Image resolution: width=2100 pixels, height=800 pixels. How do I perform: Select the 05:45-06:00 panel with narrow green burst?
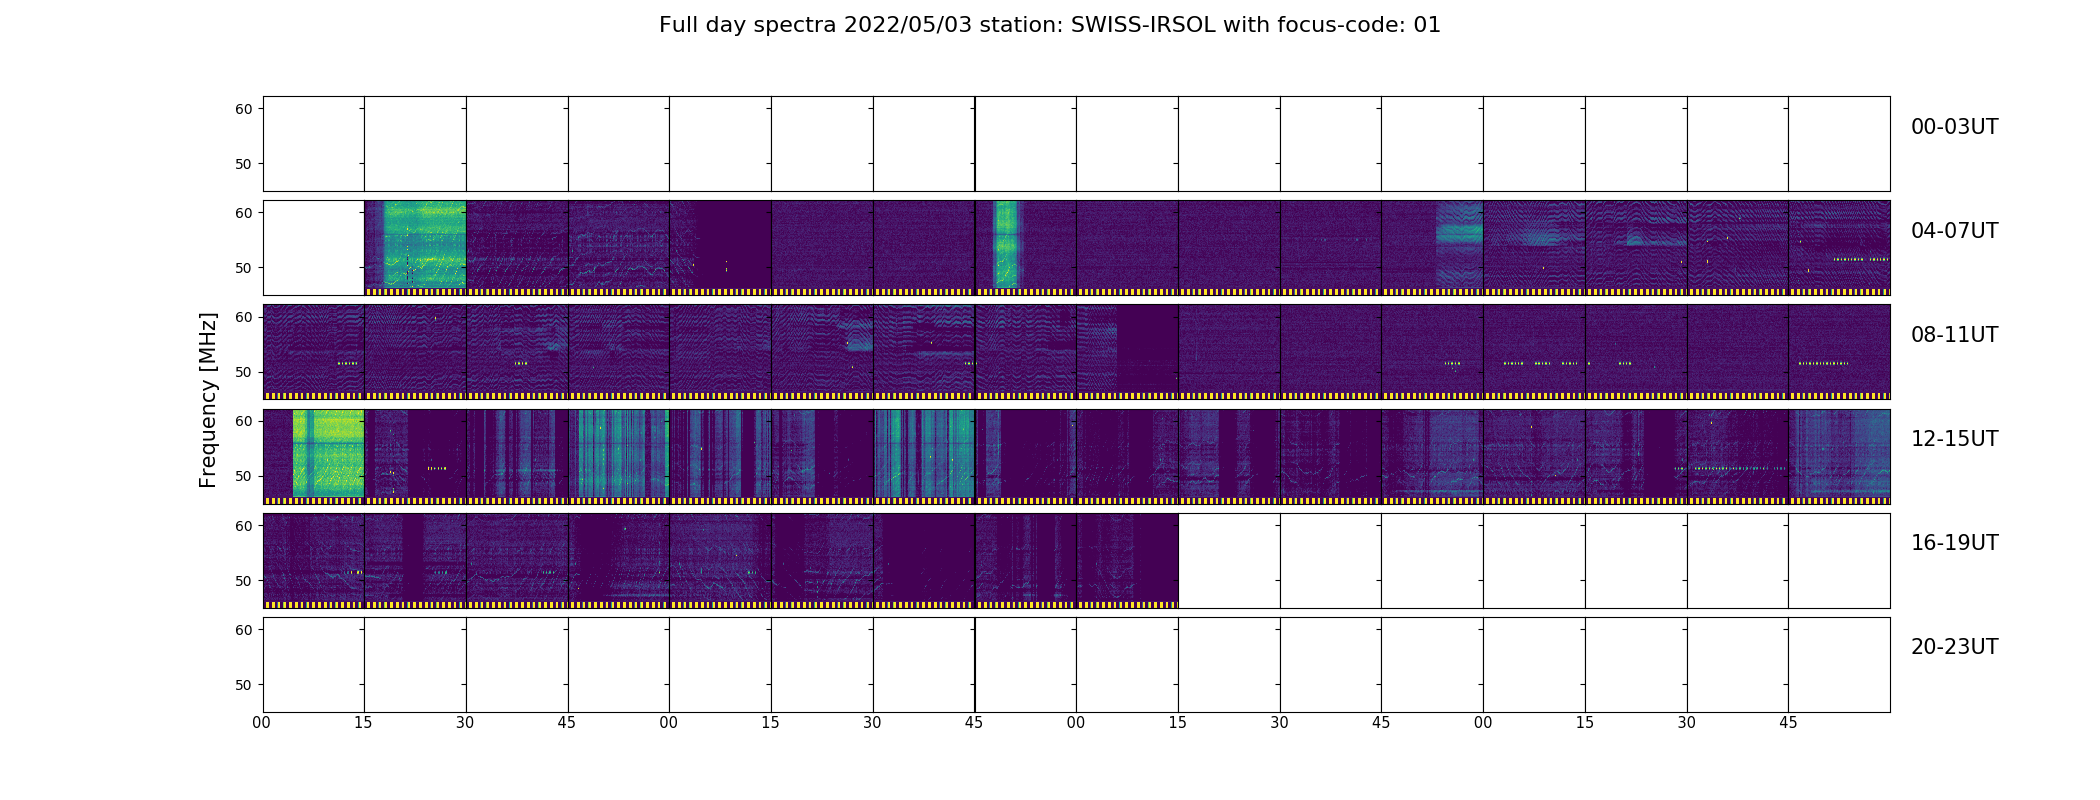coord(1025,248)
